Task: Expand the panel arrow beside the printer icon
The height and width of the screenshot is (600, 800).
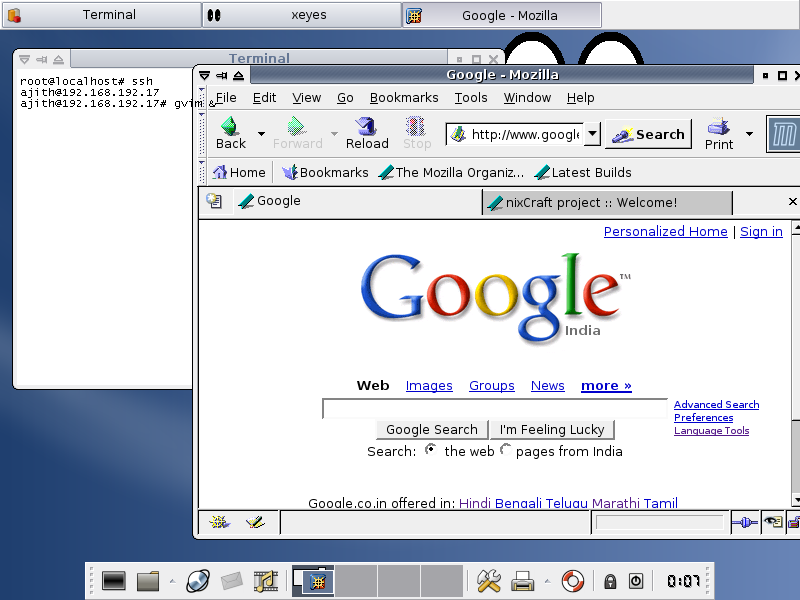Action: point(547,581)
